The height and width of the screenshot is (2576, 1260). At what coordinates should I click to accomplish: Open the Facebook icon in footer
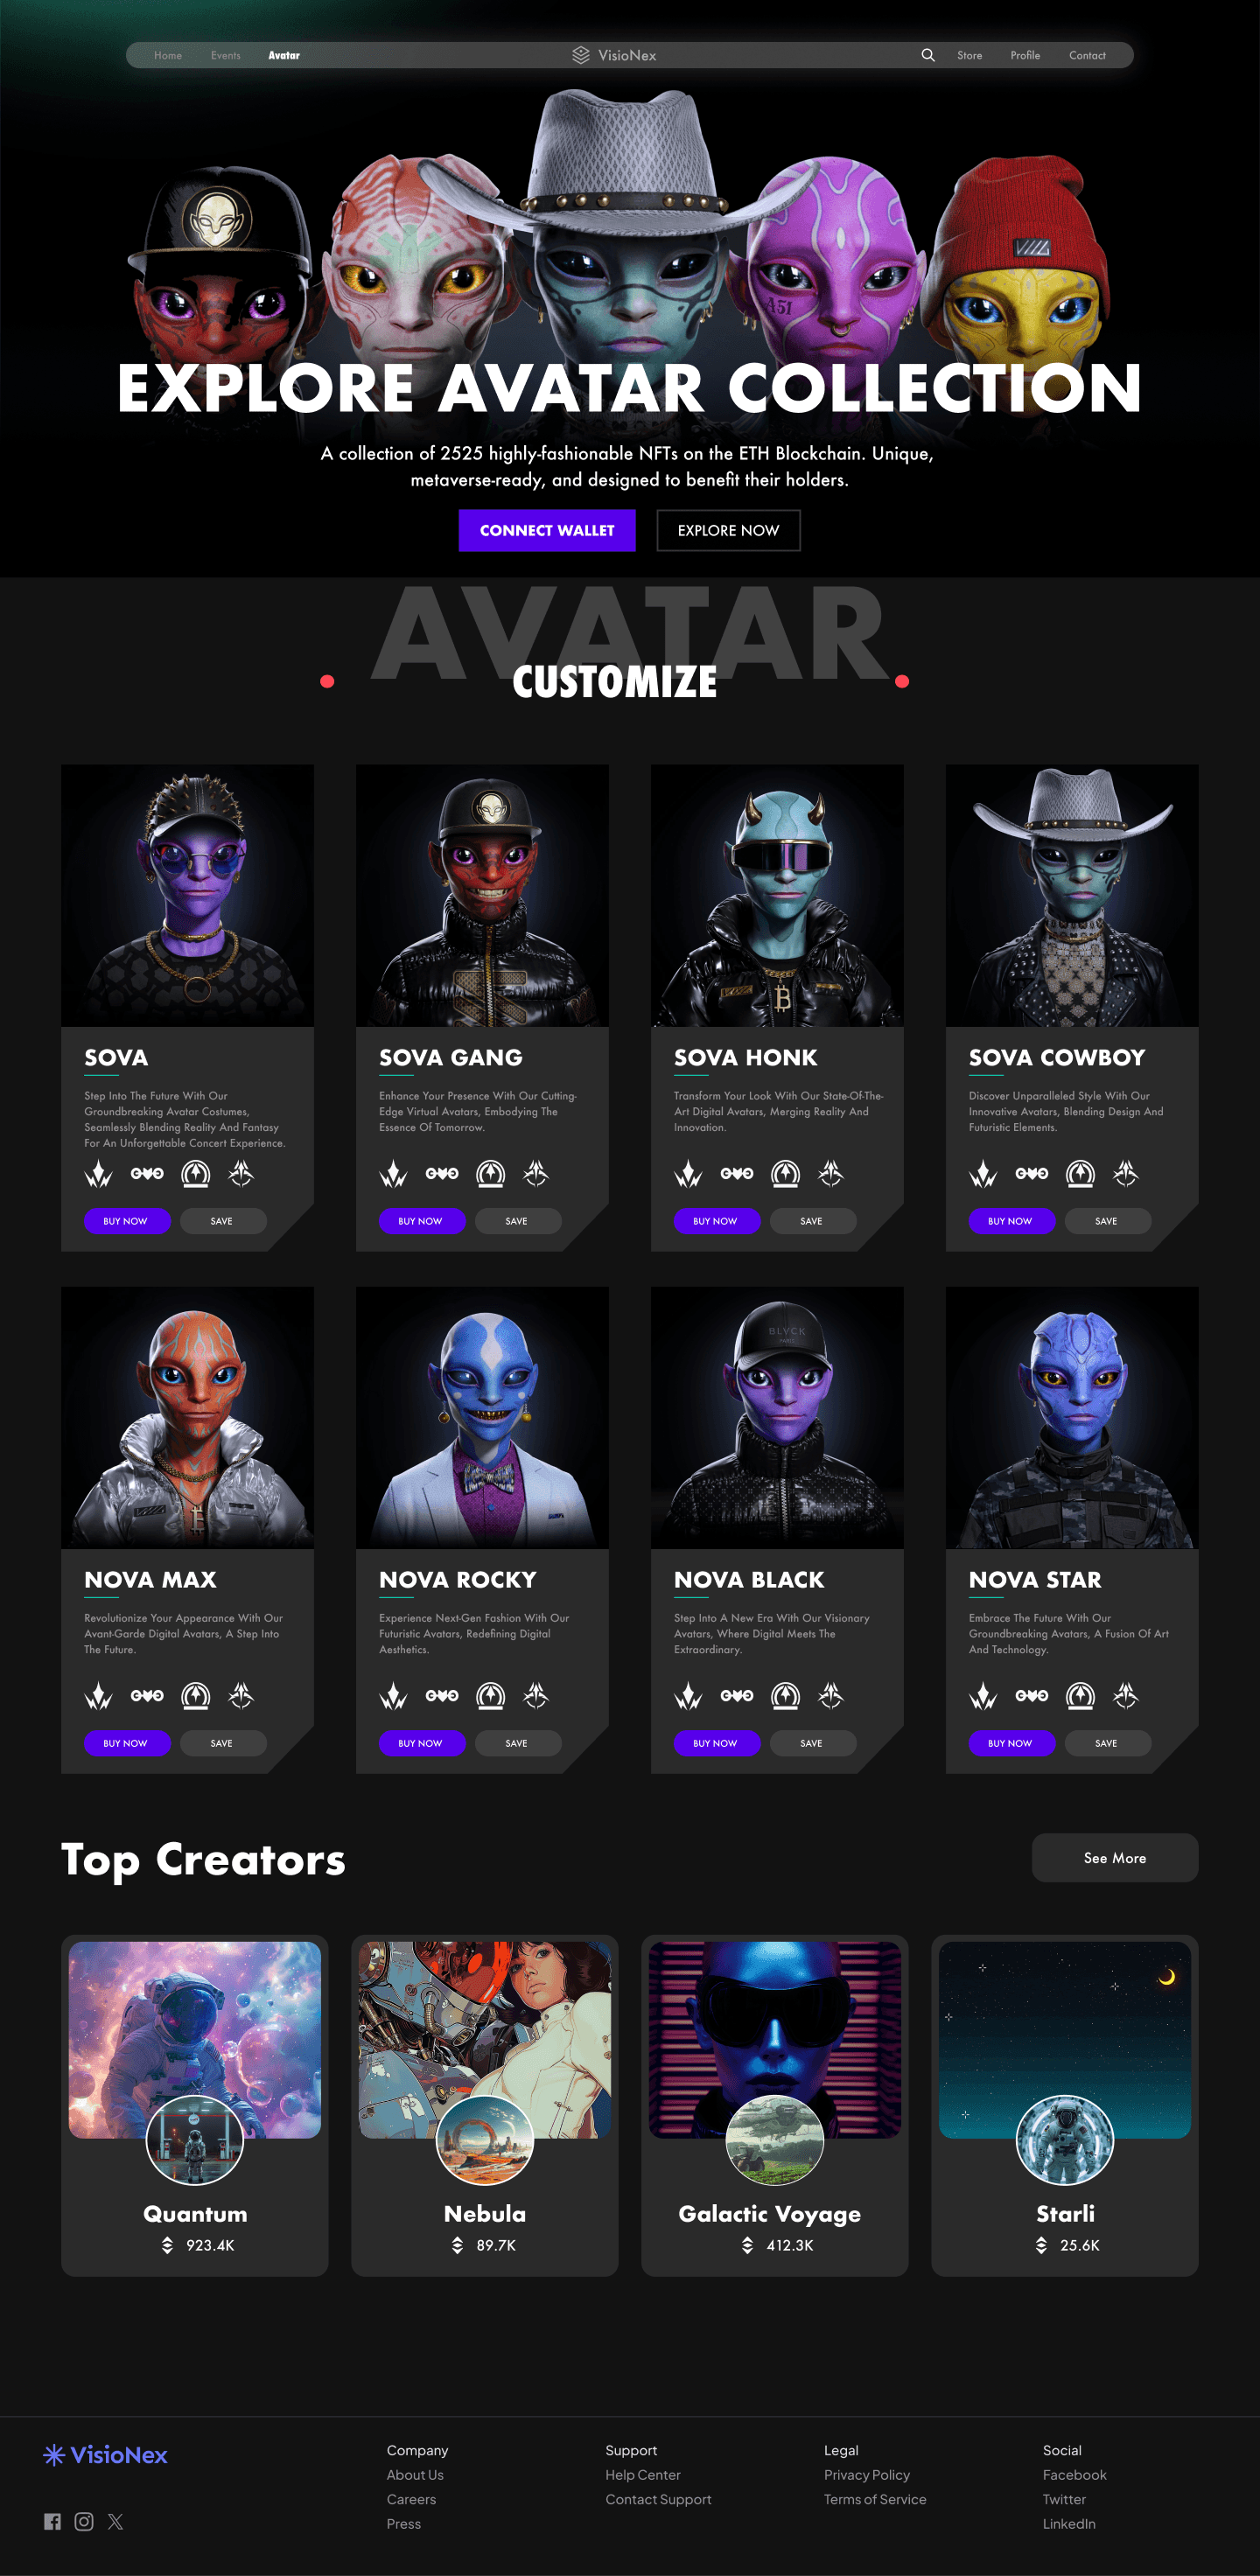coord(53,2521)
